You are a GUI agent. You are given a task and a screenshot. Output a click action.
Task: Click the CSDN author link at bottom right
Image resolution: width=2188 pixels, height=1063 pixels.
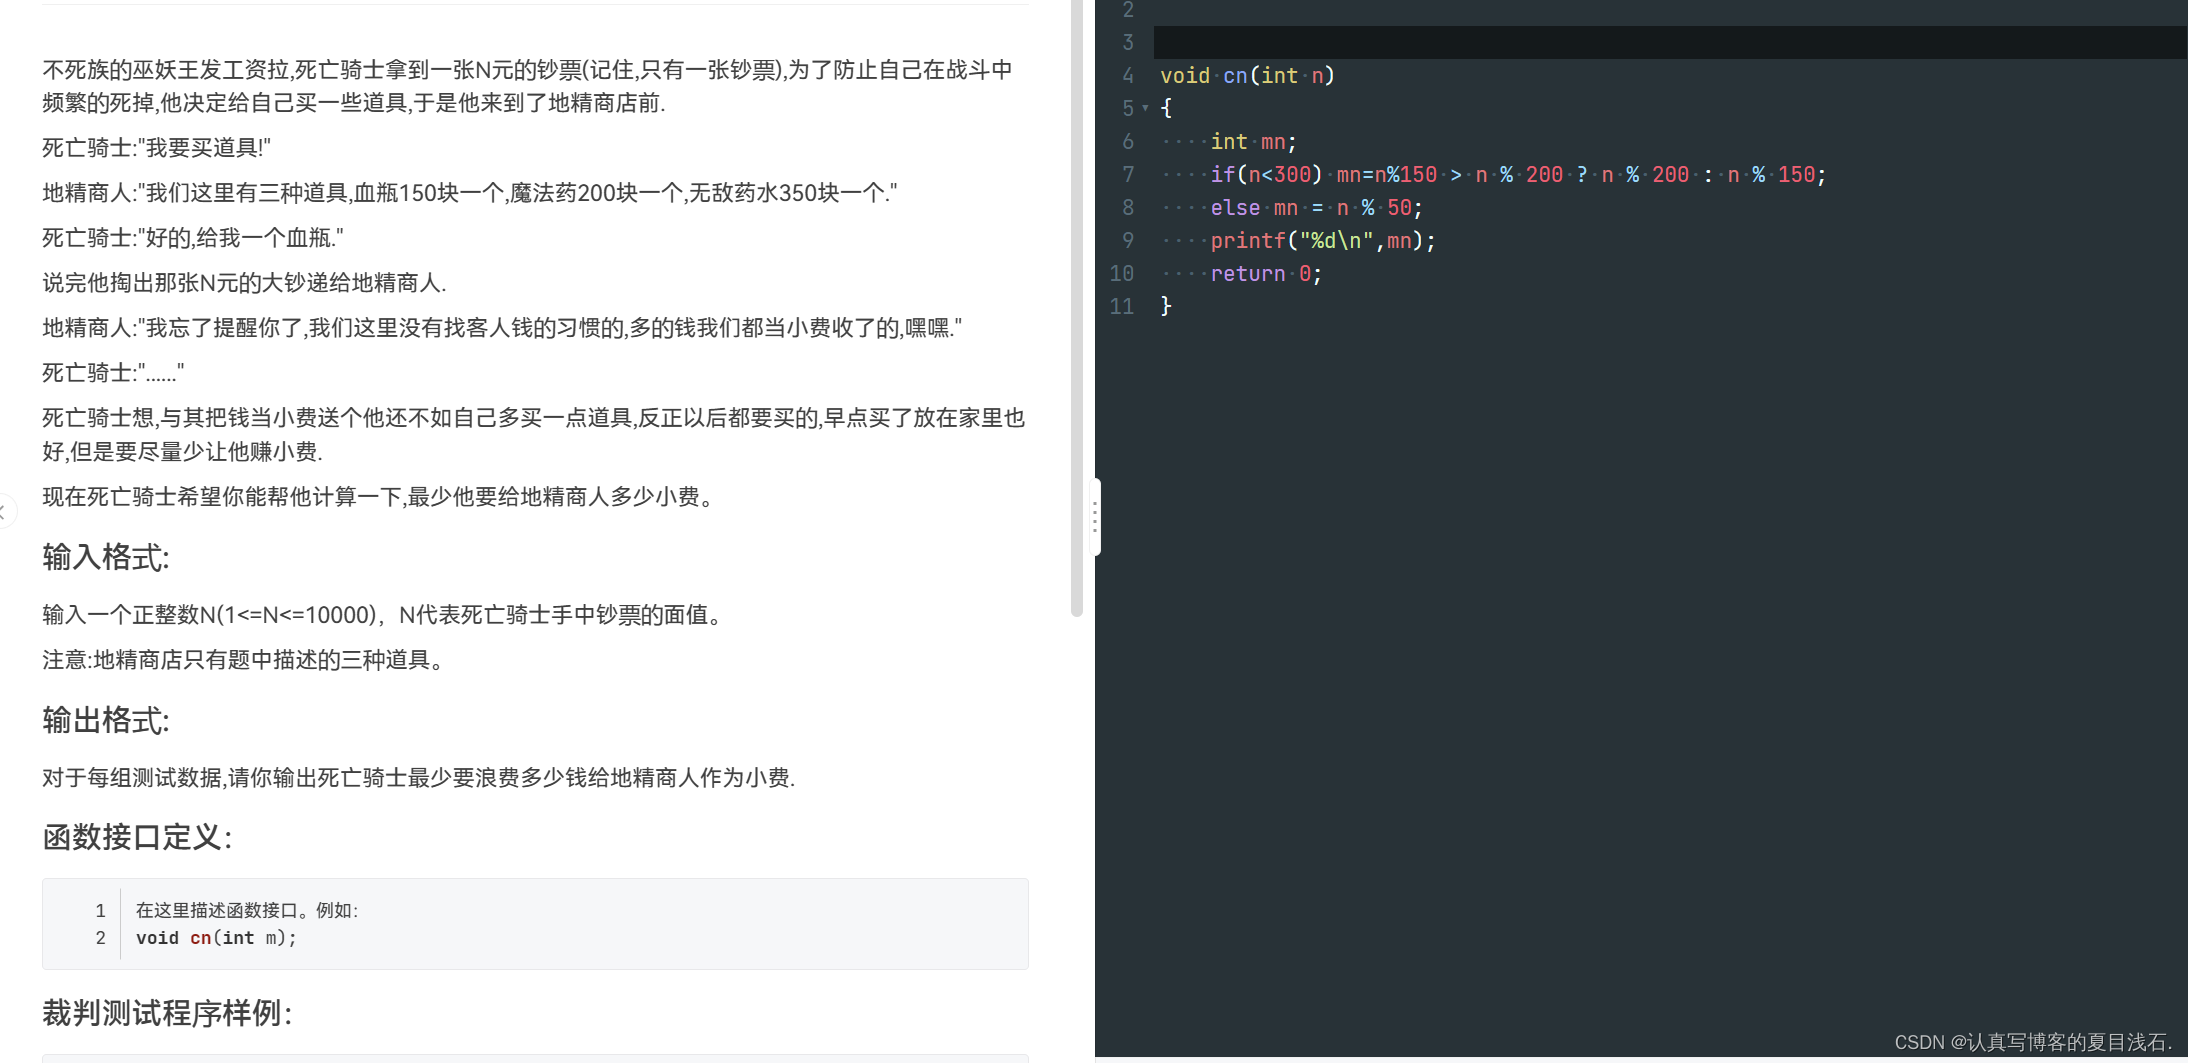pyautogui.click(x=2028, y=1041)
